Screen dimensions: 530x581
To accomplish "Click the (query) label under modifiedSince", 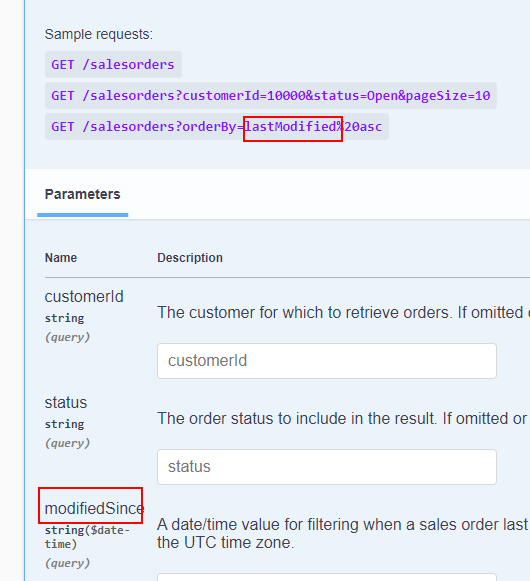I will (x=67, y=563).
